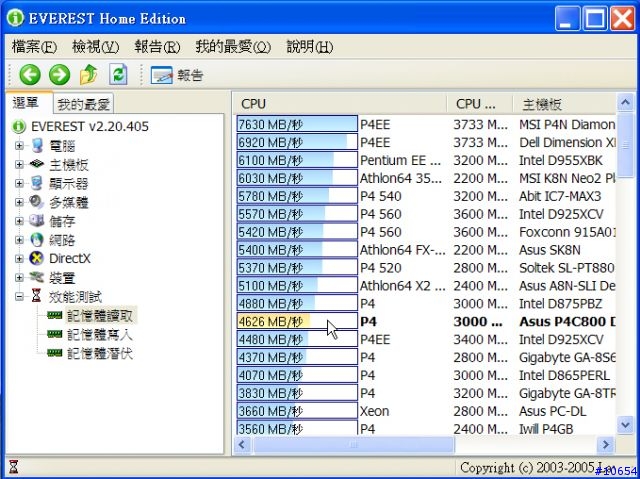Open the 報告 report toolbar button
The image size is (640, 479).
pos(176,75)
